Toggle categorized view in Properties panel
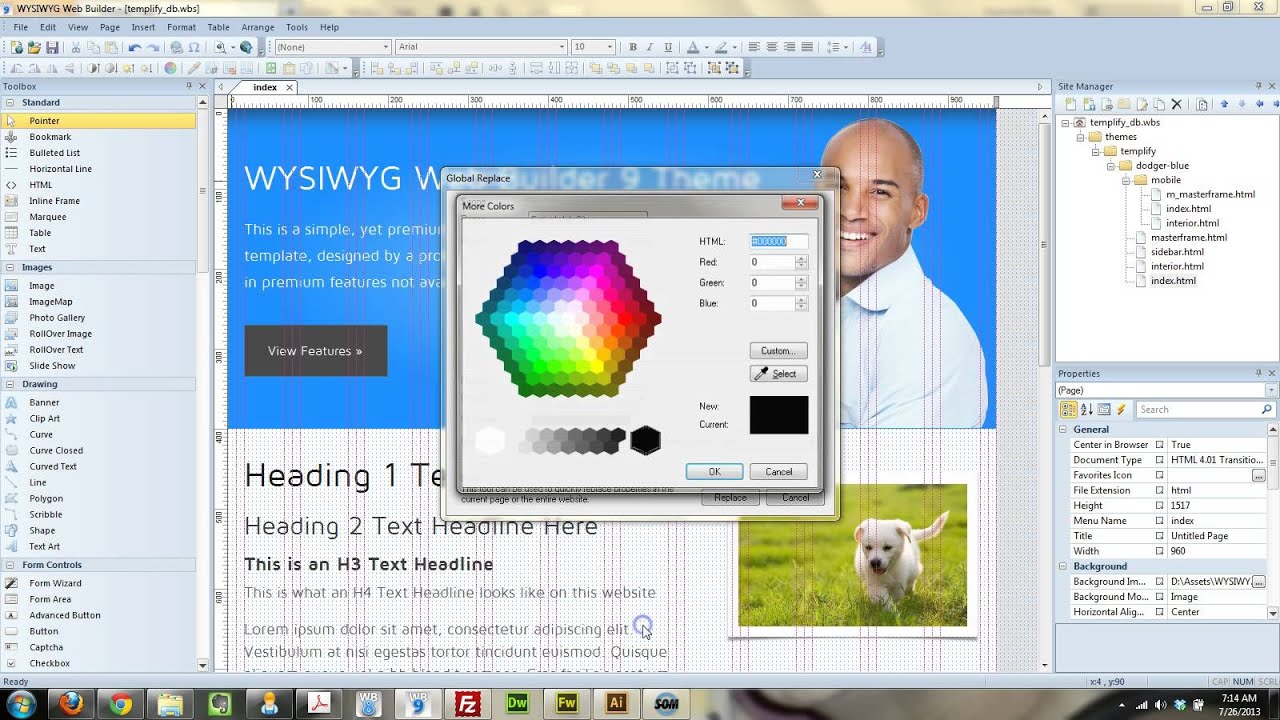Image resolution: width=1280 pixels, height=720 pixels. point(1068,410)
